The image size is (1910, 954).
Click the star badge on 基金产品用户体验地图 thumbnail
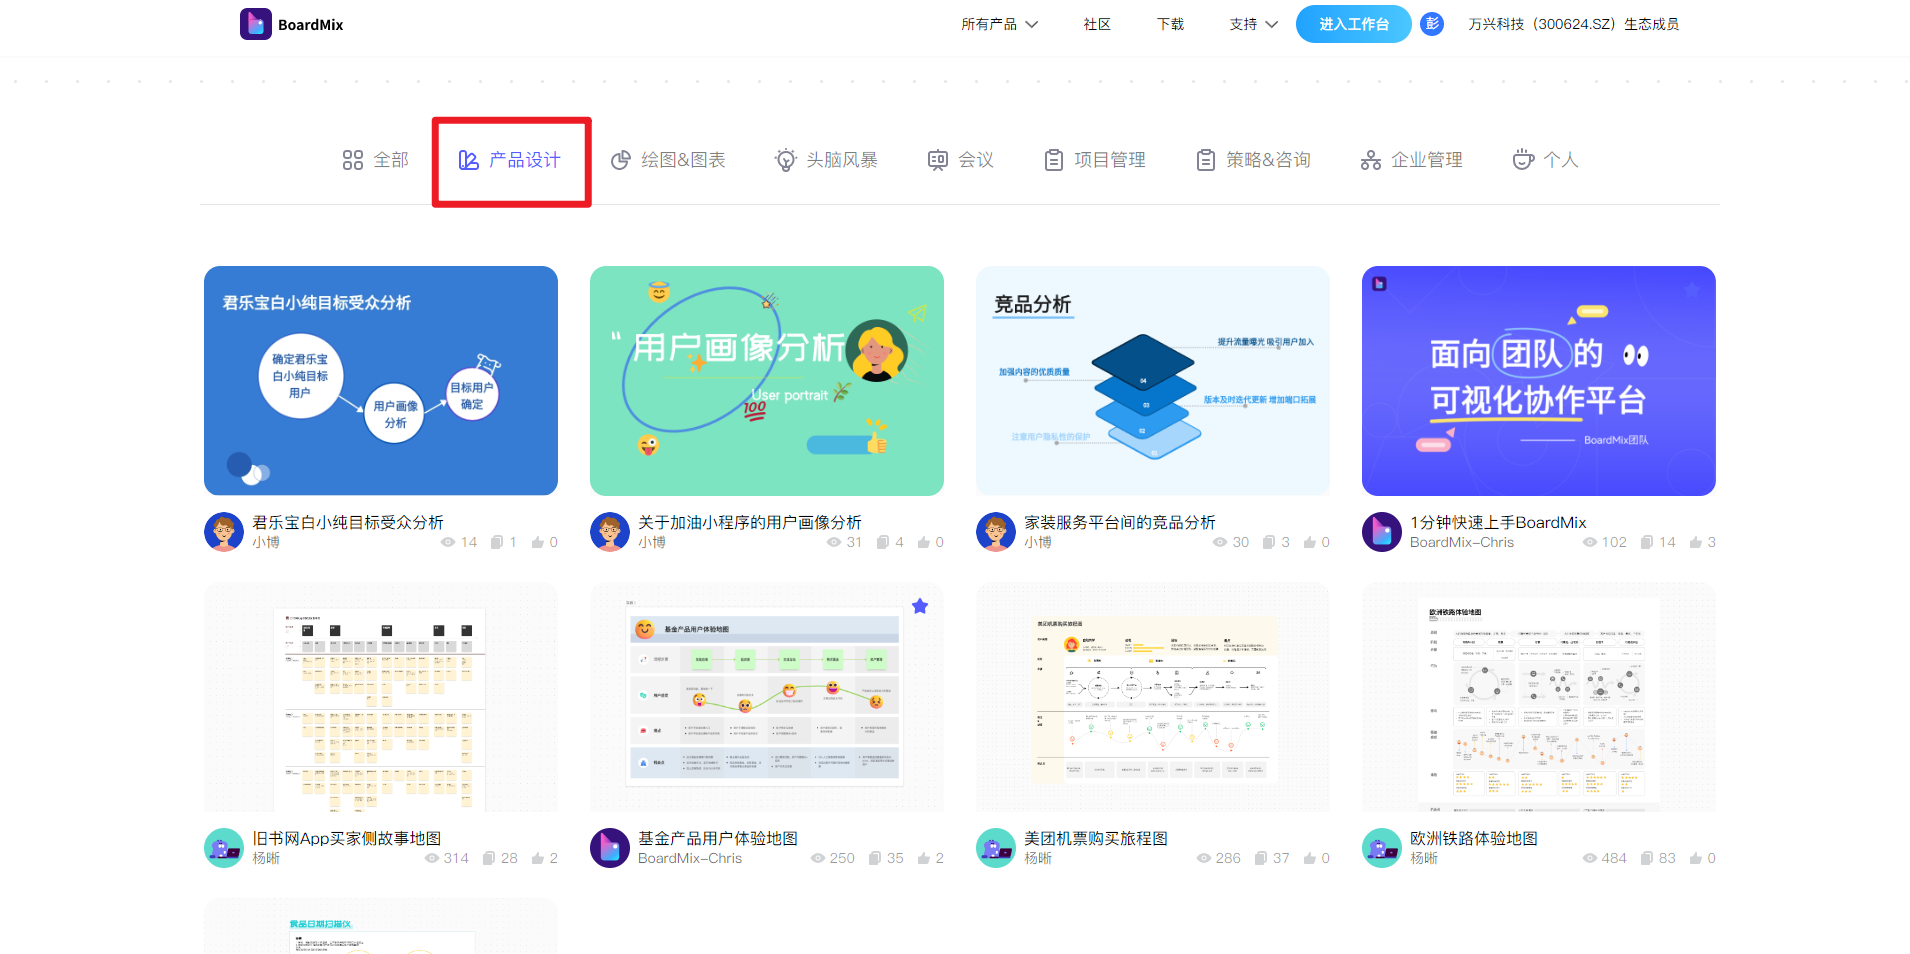pyautogui.click(x=920, y=606)
